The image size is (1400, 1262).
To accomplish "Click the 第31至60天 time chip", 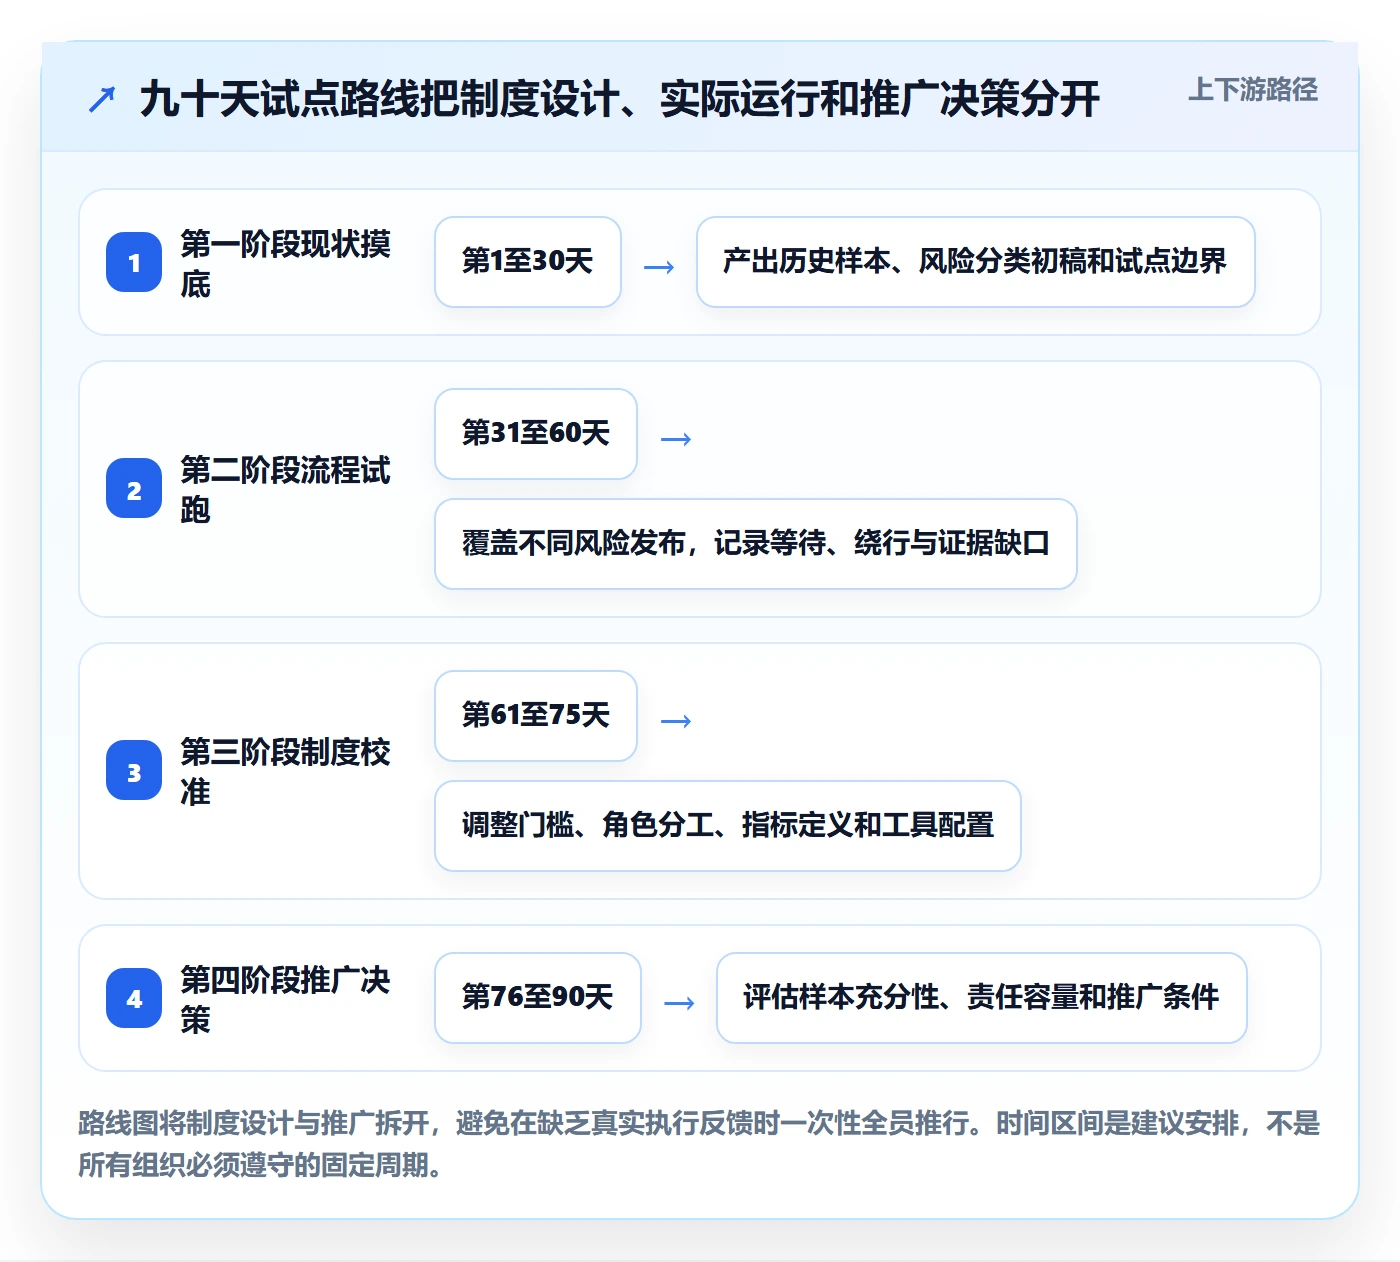I will tap(536, 434).
